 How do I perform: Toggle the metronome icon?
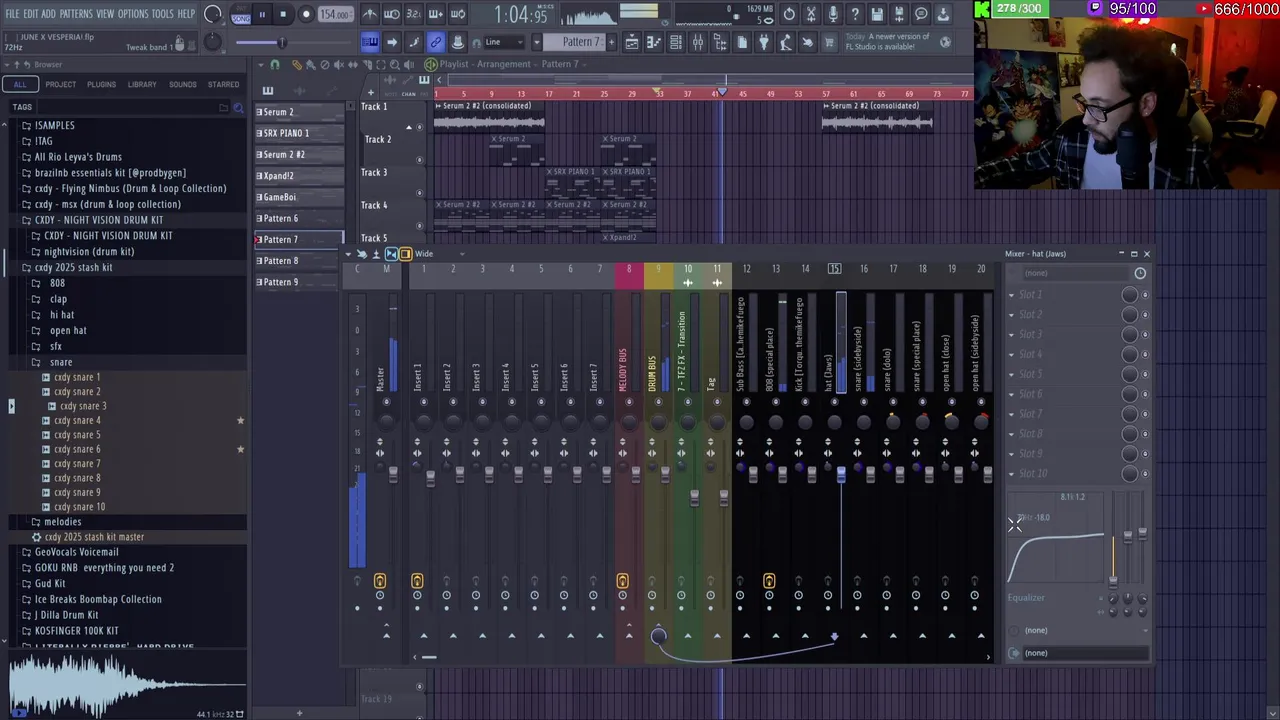(370, 15)
